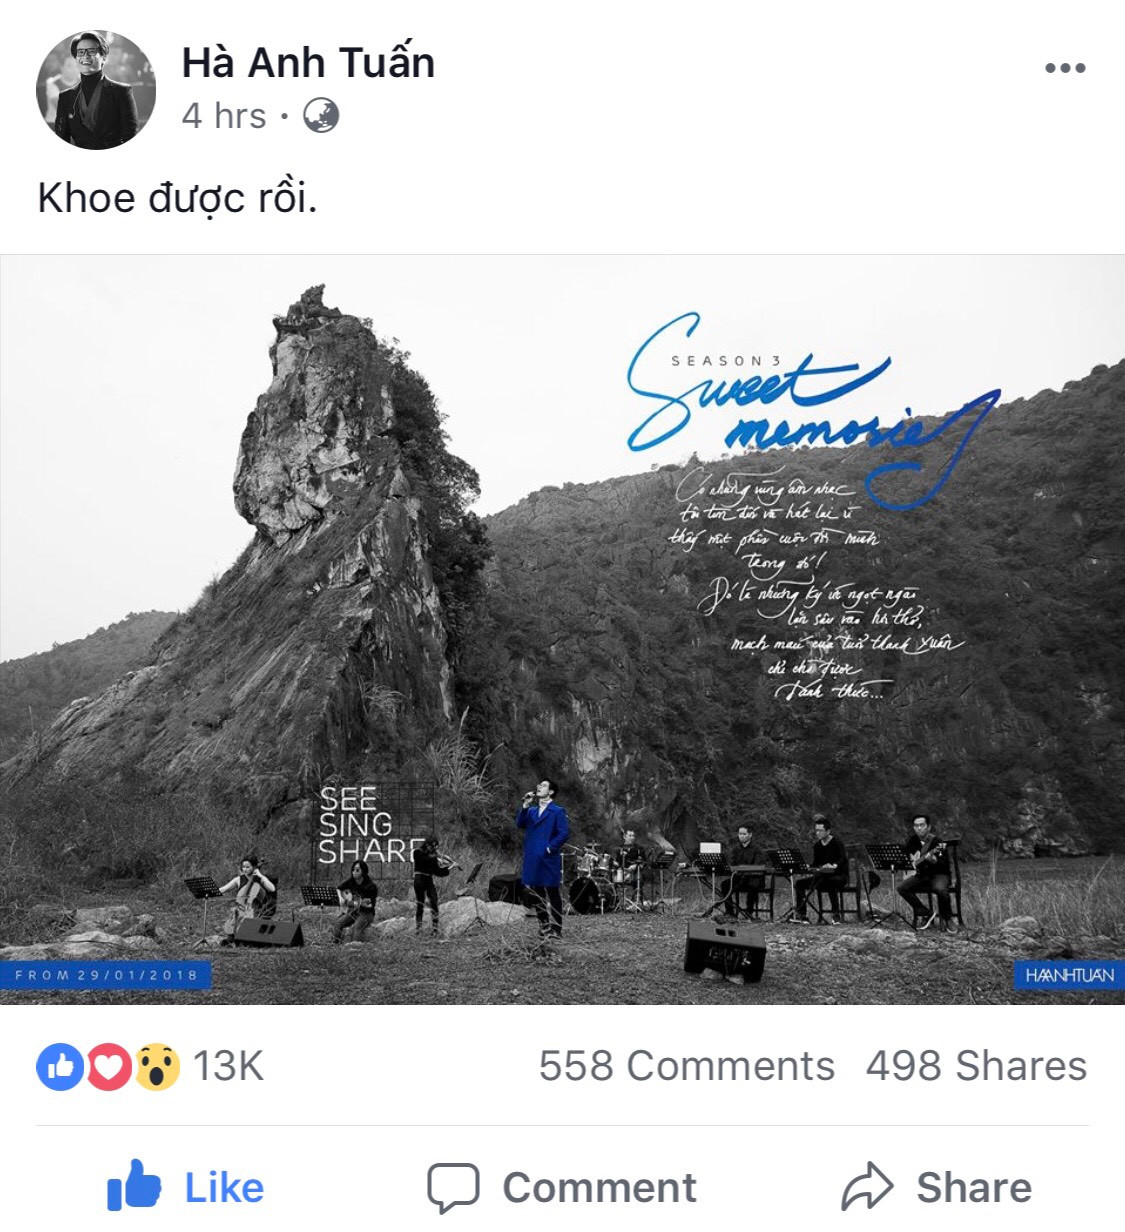Click Hà Anh Tuấn's profile picture

coord(96,90)
